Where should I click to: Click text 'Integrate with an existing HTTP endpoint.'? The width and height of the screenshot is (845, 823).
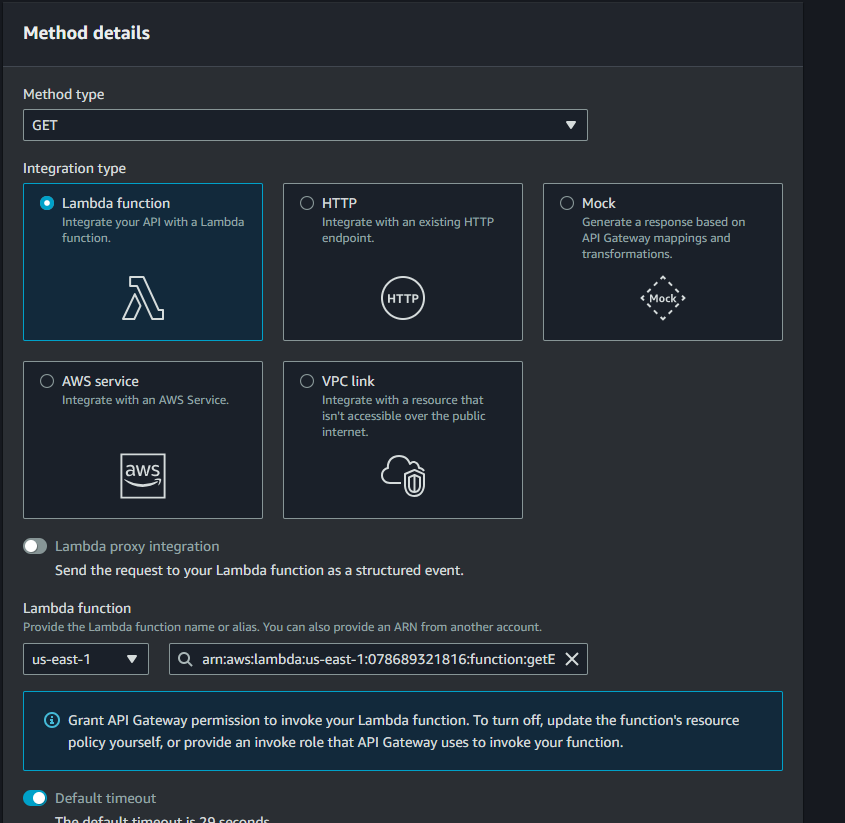tap(408, 230)
